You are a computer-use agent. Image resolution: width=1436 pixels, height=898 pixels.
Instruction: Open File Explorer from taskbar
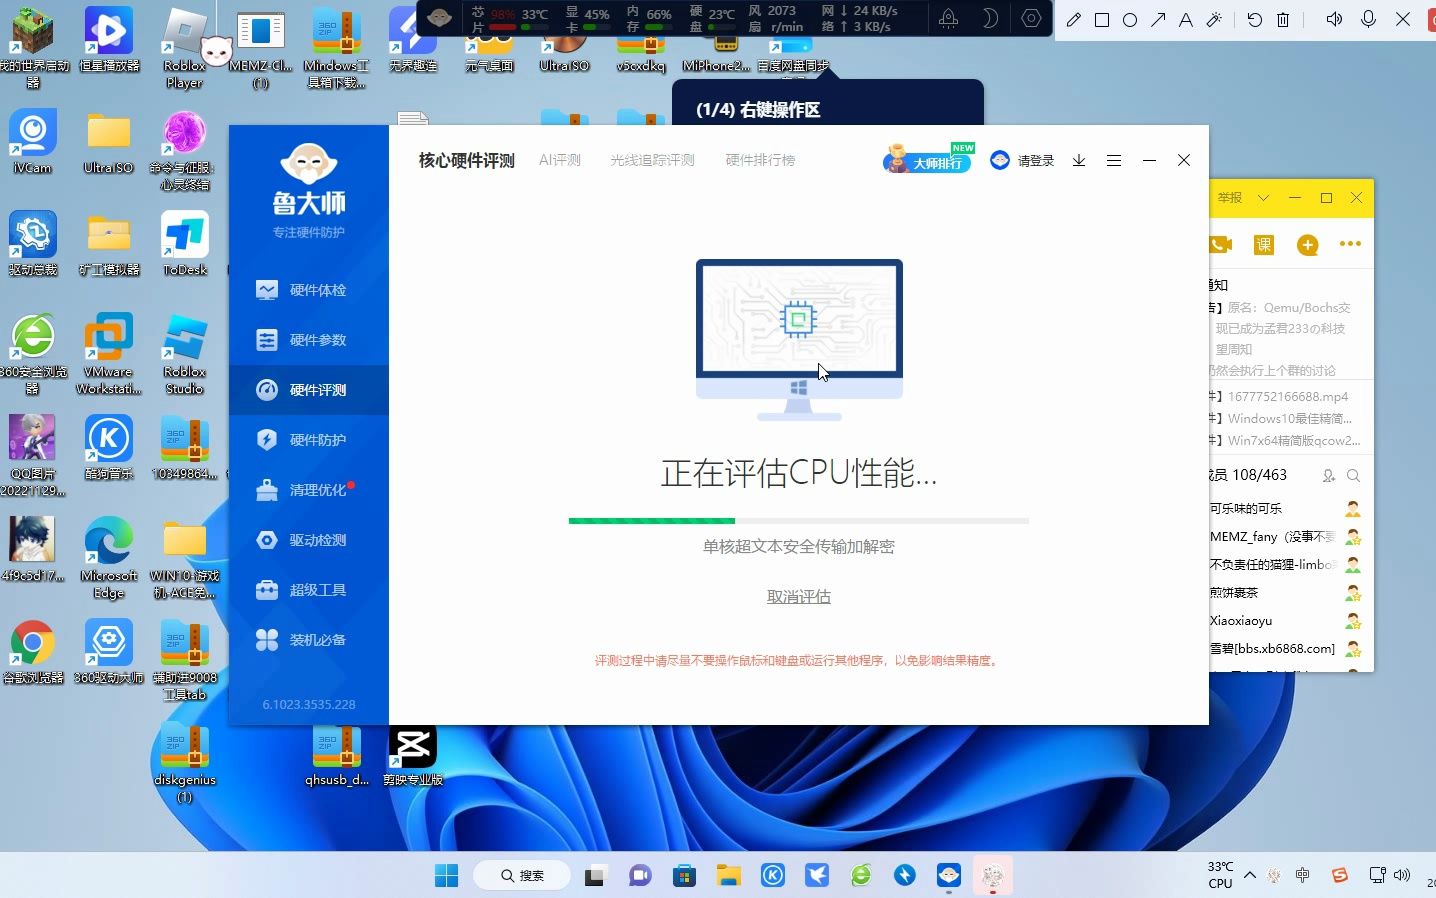pos(728,876)
